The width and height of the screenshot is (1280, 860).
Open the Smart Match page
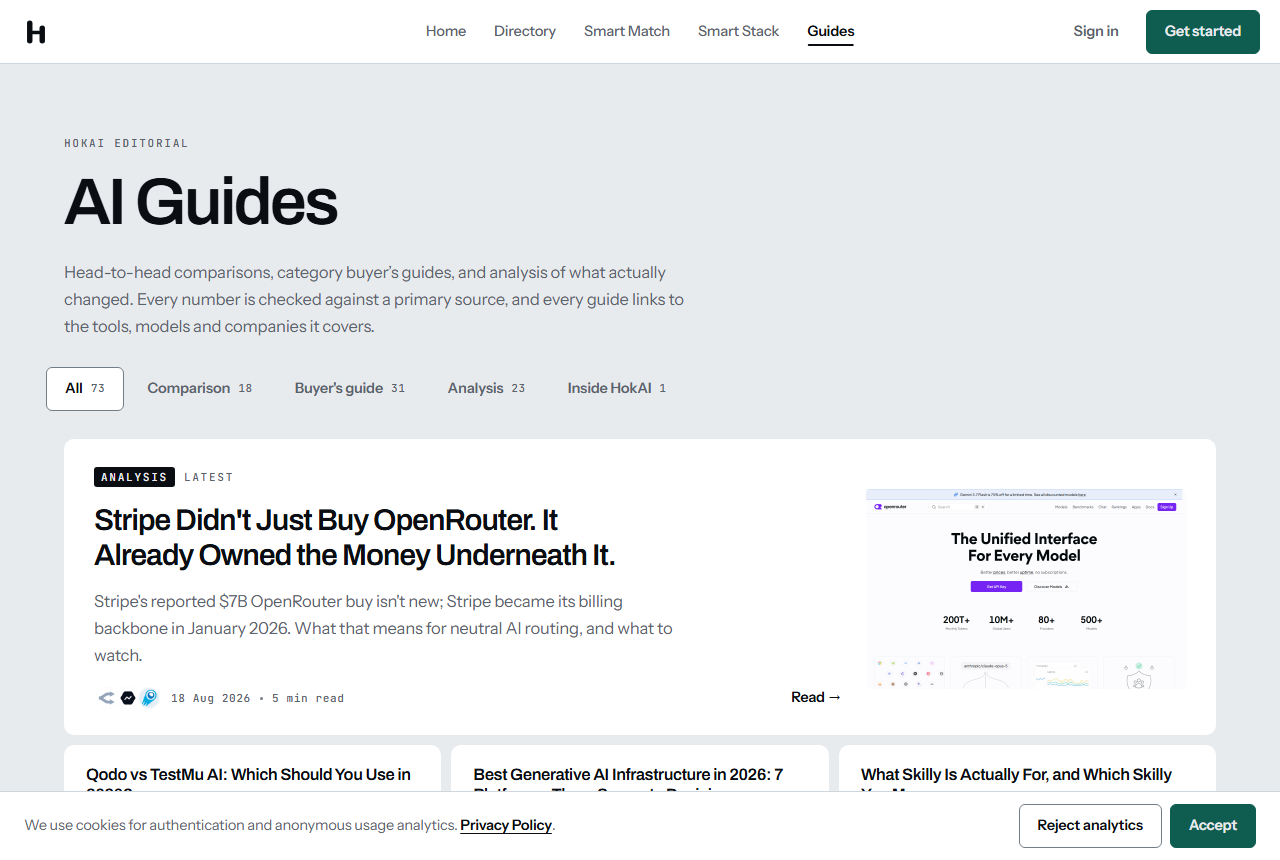[627, 31]
